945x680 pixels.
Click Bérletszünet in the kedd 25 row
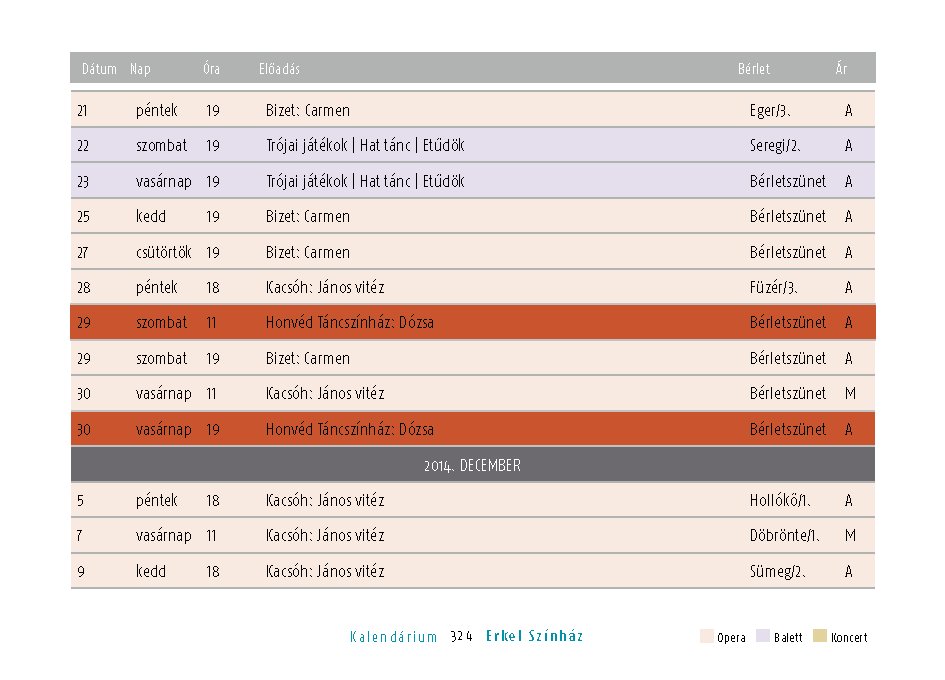coord(788,216)
